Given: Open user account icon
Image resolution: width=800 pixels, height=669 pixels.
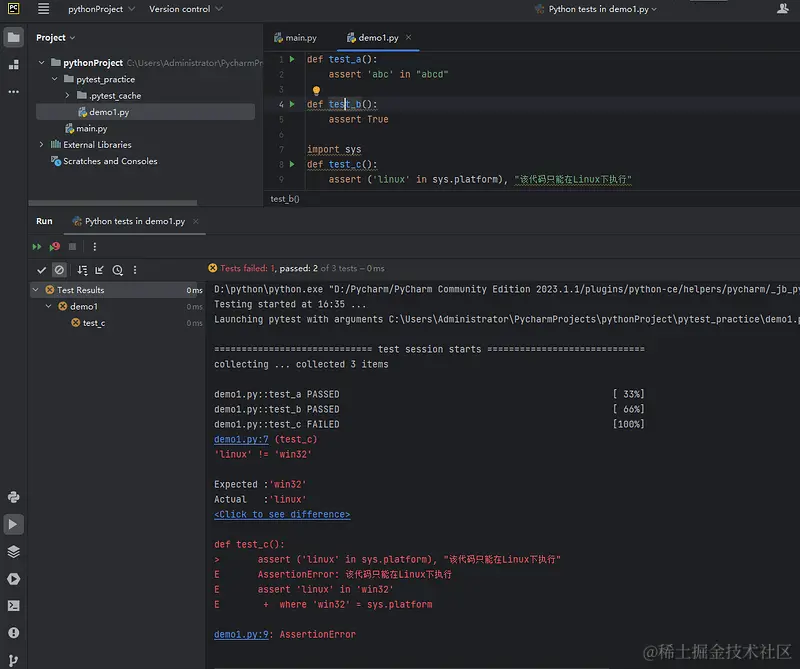Looking at the screenshot, I should 783,9.
